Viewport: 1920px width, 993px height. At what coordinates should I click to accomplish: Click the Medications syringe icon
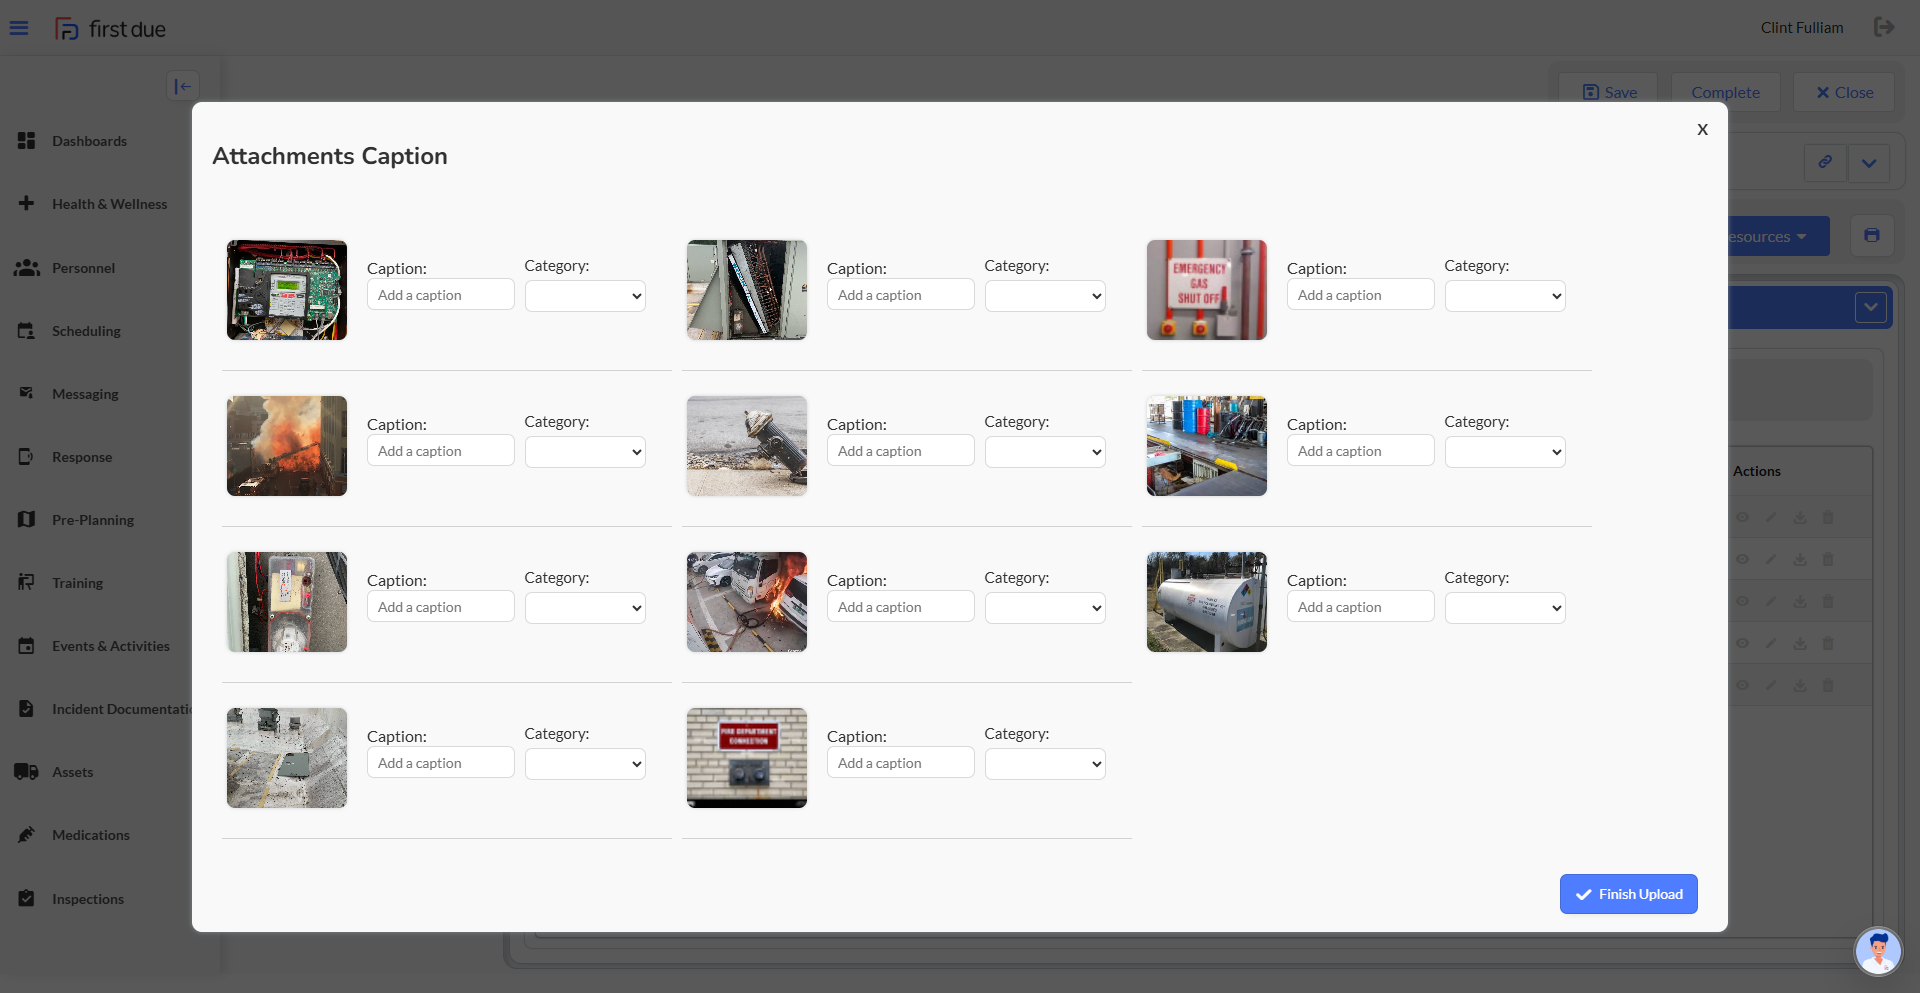pos(27,835)
